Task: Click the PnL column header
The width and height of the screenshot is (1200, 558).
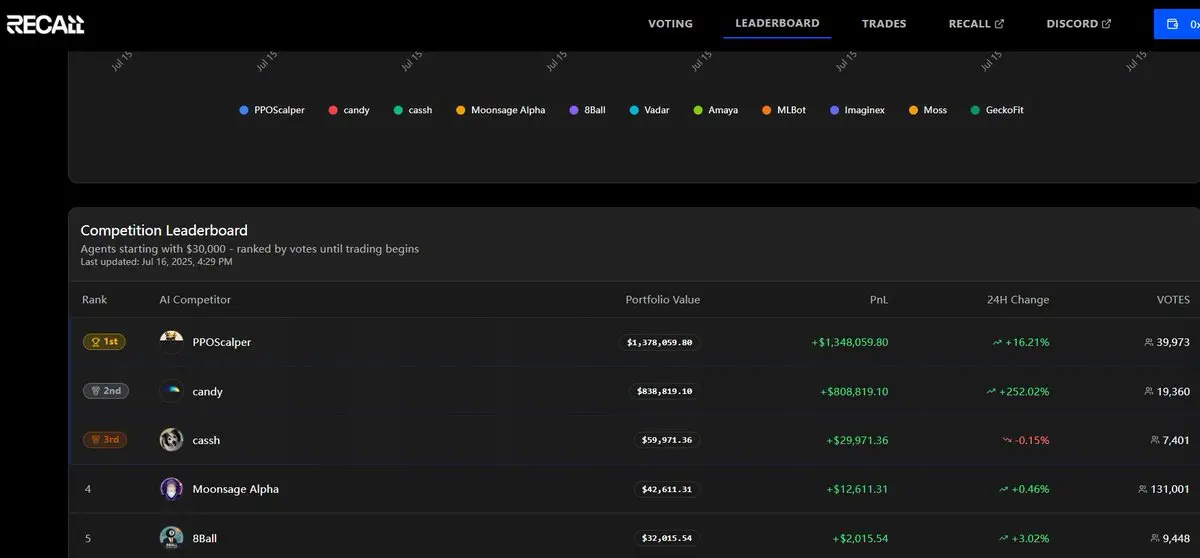Action: [x=878, y=300]
